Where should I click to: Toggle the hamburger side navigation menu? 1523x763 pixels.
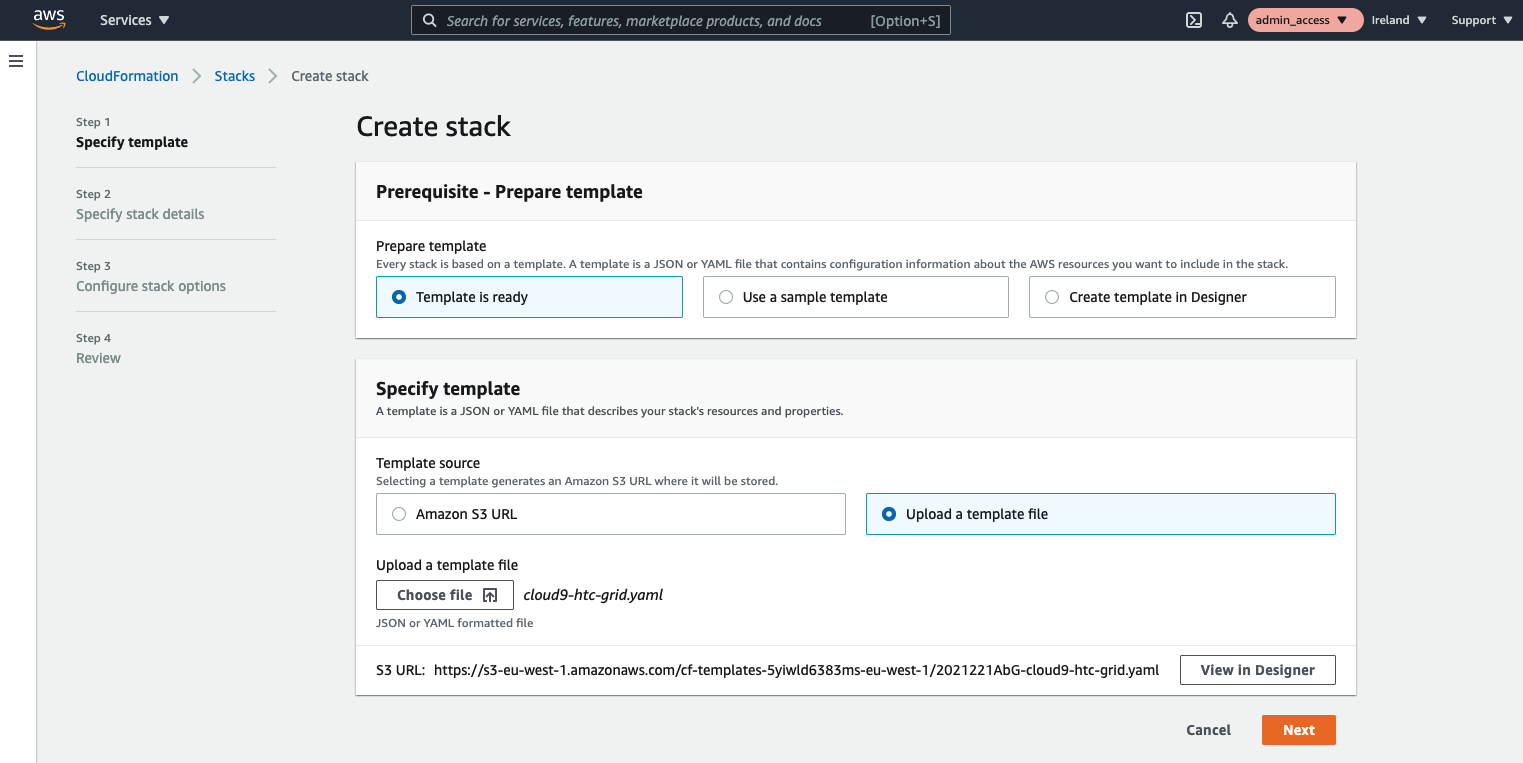[16, 62]
